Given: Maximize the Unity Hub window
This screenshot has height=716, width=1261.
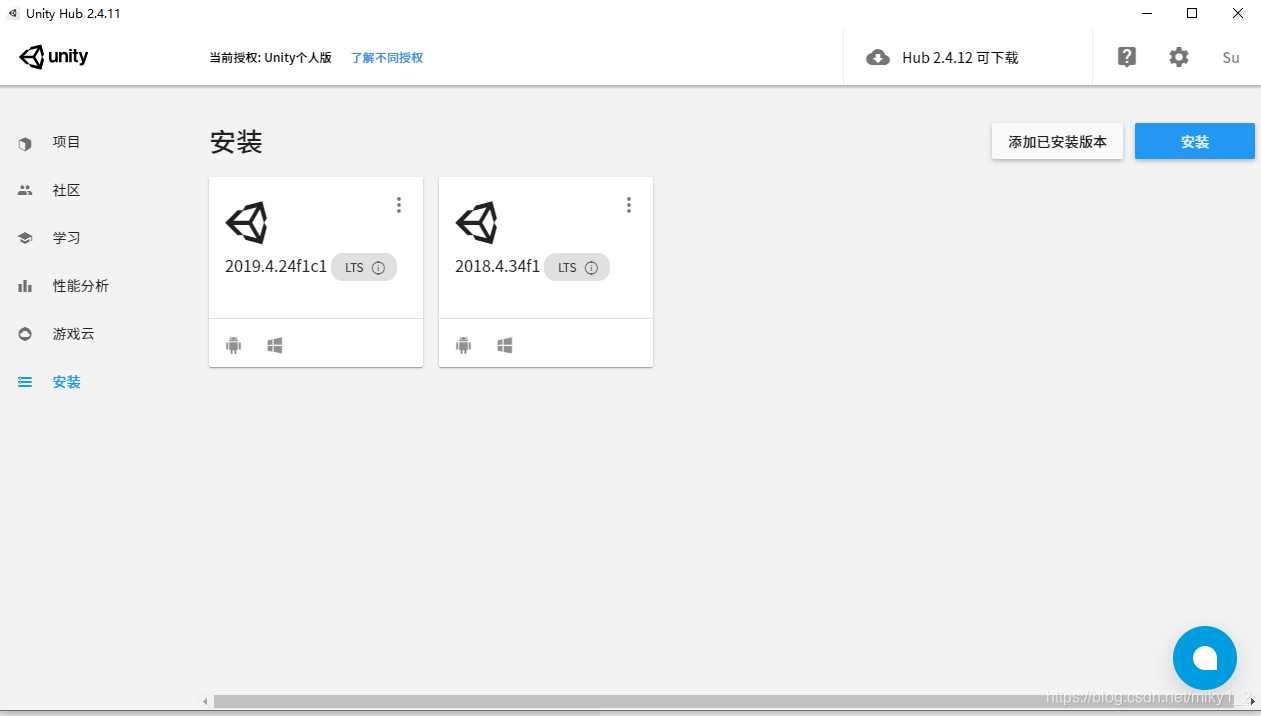Looking at the screenshot, I should (x=1192, y=13).
